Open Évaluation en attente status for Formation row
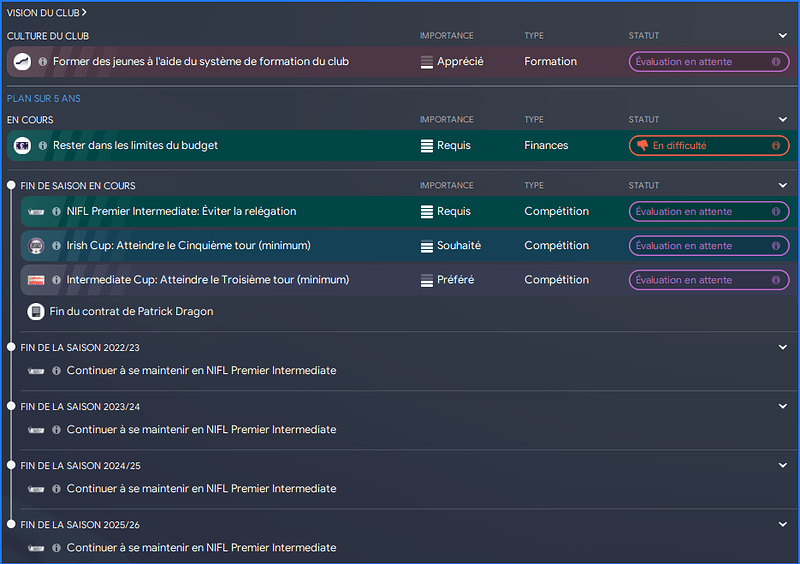 (x=709, y=62)
